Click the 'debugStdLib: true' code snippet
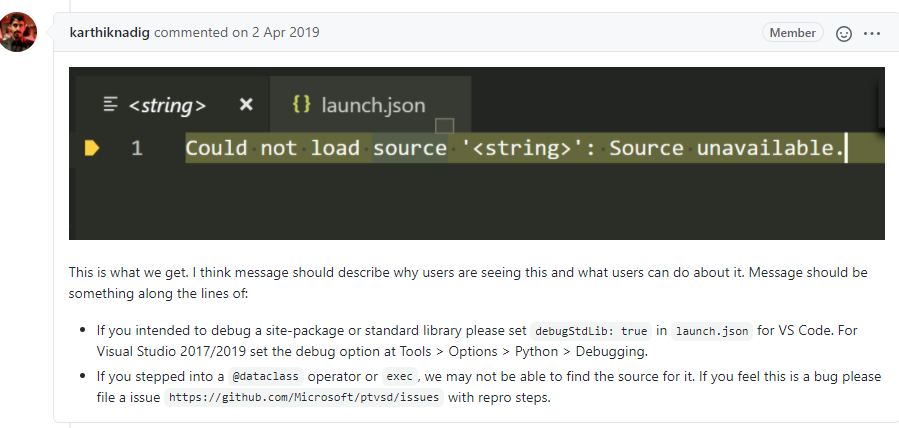This screenshot has height=428, width=899. coord(591,331)
